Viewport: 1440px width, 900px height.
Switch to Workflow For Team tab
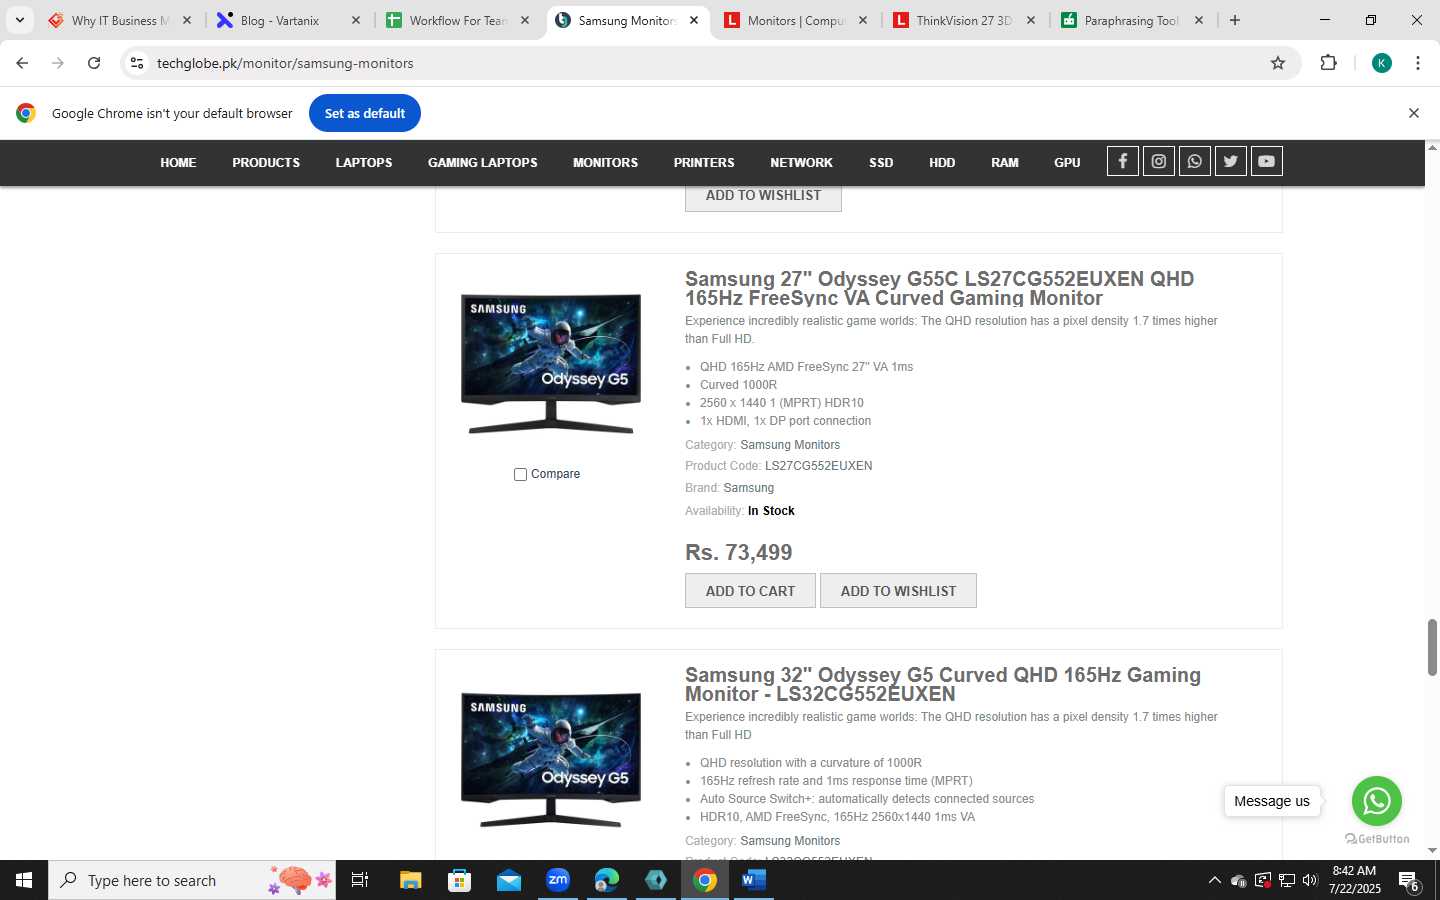click(x=458, y=20)
